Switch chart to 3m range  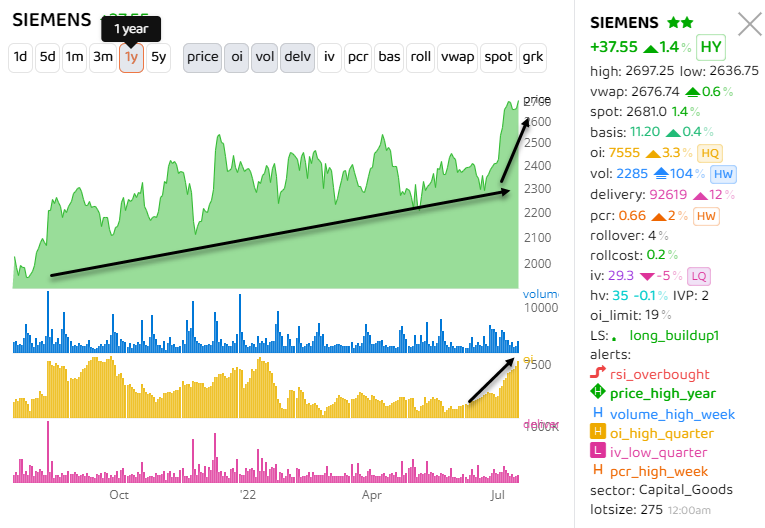coord(103,58)
